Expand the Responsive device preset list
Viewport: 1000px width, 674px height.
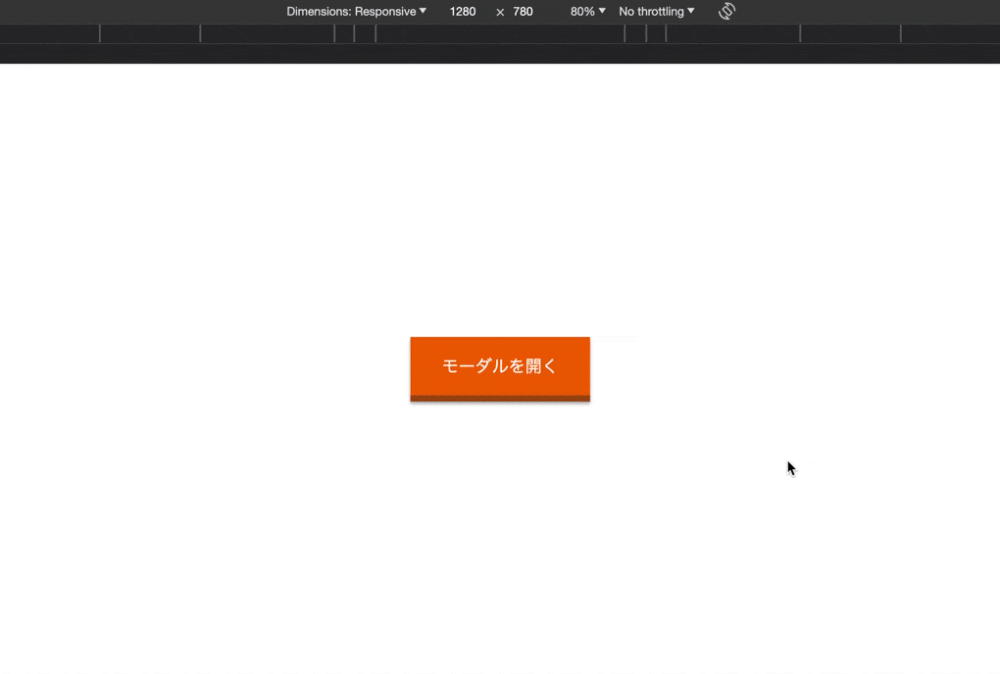pyautogui.click(x=421, y=11)
